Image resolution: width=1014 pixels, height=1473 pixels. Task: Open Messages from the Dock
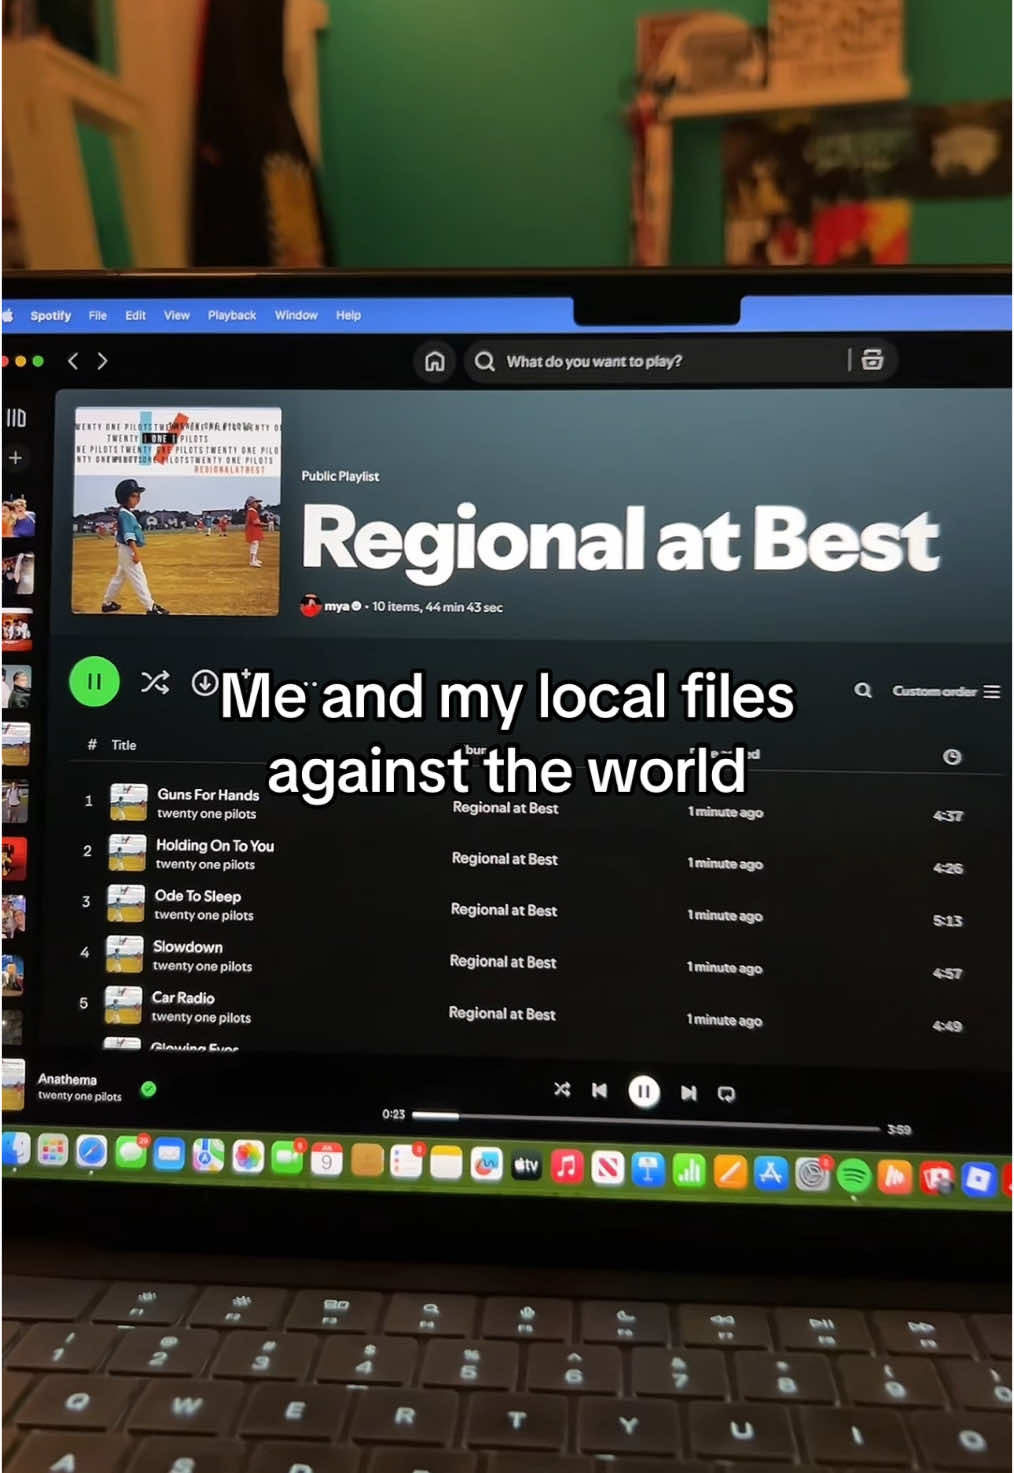(x=131, y=1153)
